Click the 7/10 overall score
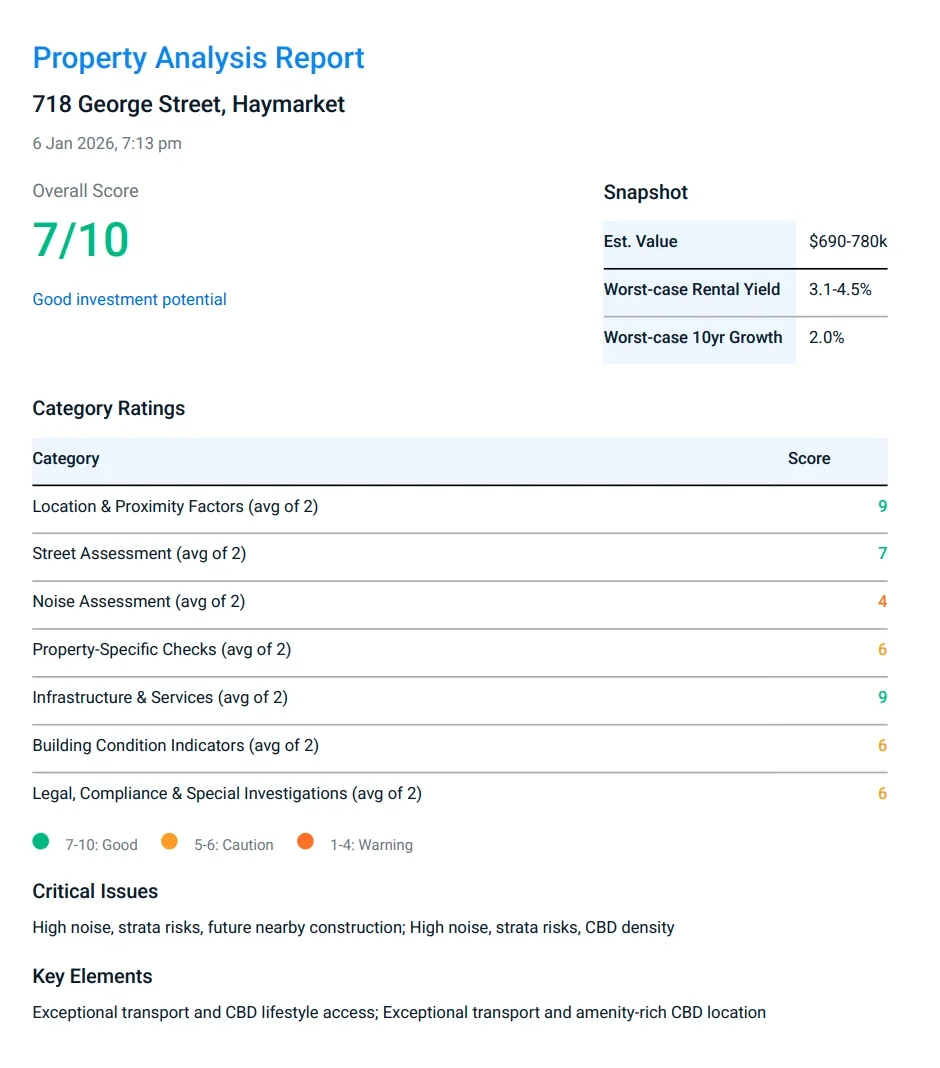 (x=81, y=240)
